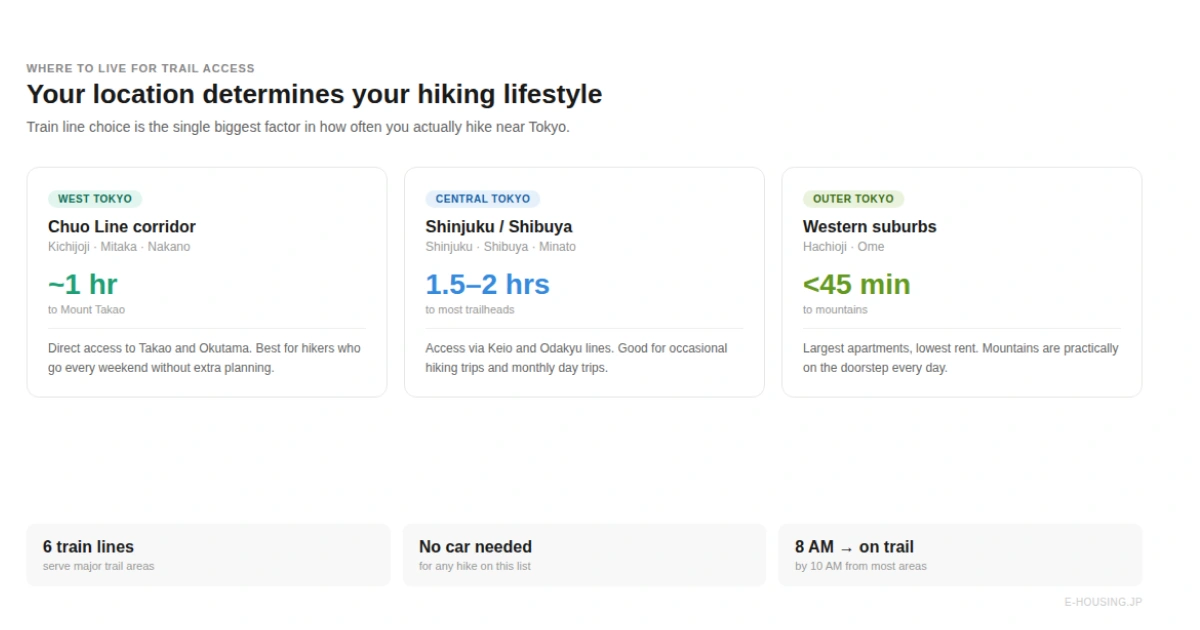Click the CENTRAL TOKYO badge
Screen dimensions: 1200x630
[x=482, y=199]
